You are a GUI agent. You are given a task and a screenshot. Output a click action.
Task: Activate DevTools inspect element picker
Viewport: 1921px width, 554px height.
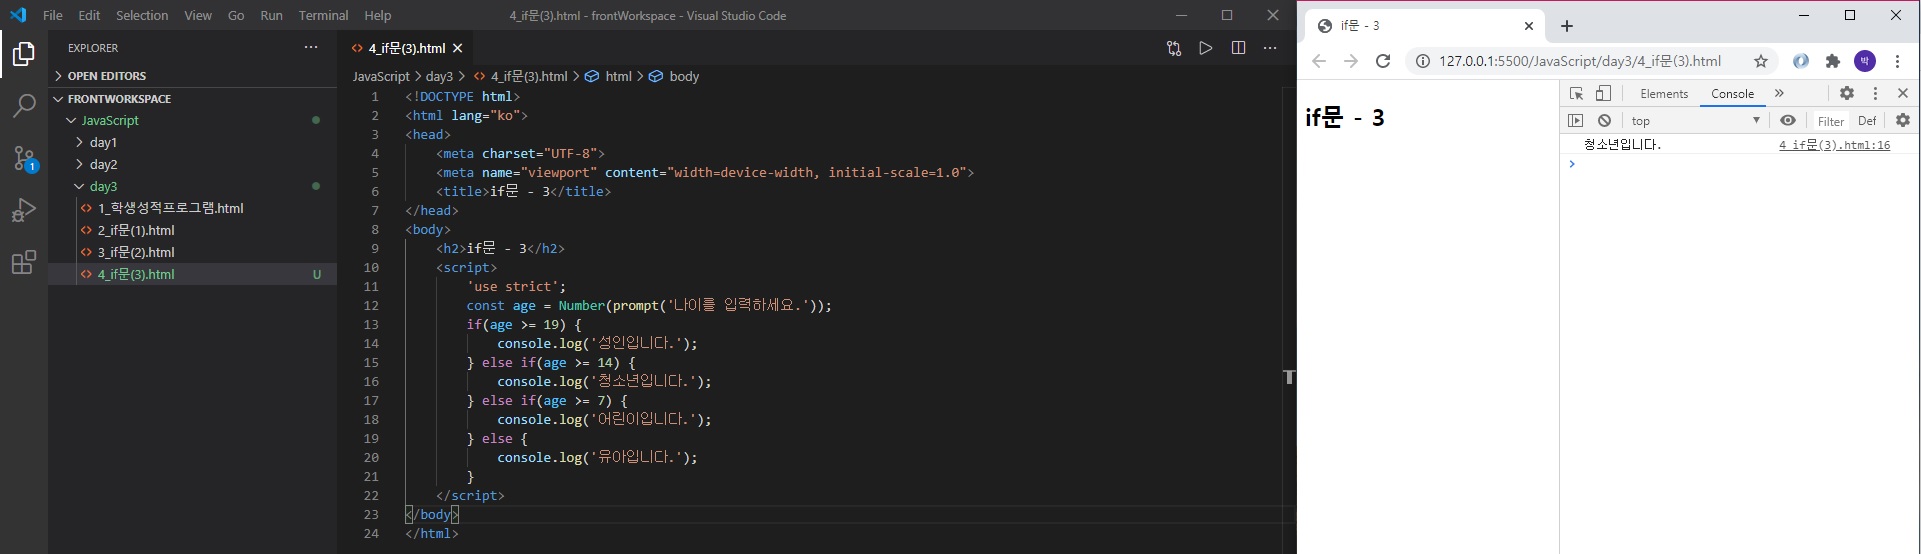tap(1577, 93)
